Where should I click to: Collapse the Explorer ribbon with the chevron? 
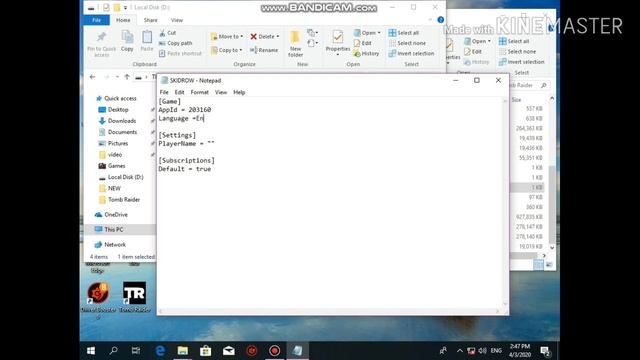coord(430,20)
